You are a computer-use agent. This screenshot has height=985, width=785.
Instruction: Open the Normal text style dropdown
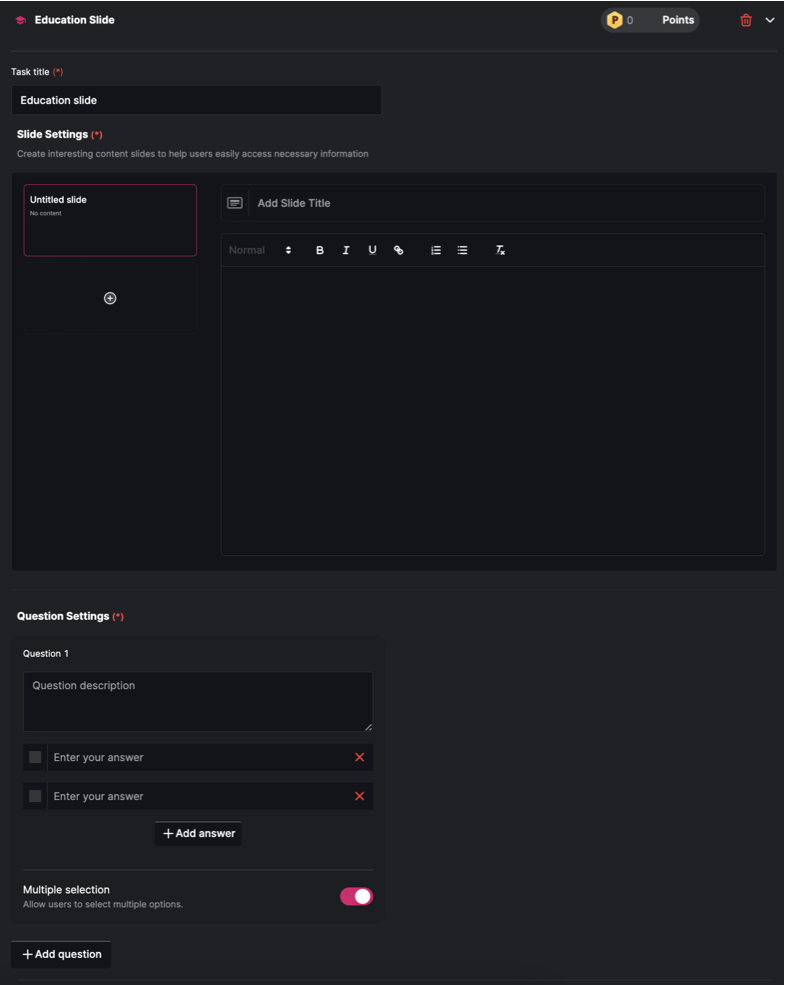(260, 250)
